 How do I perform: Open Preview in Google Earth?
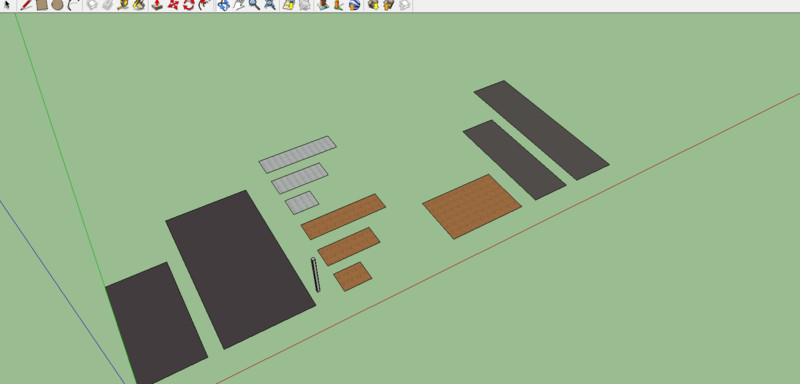pos(355,5)
